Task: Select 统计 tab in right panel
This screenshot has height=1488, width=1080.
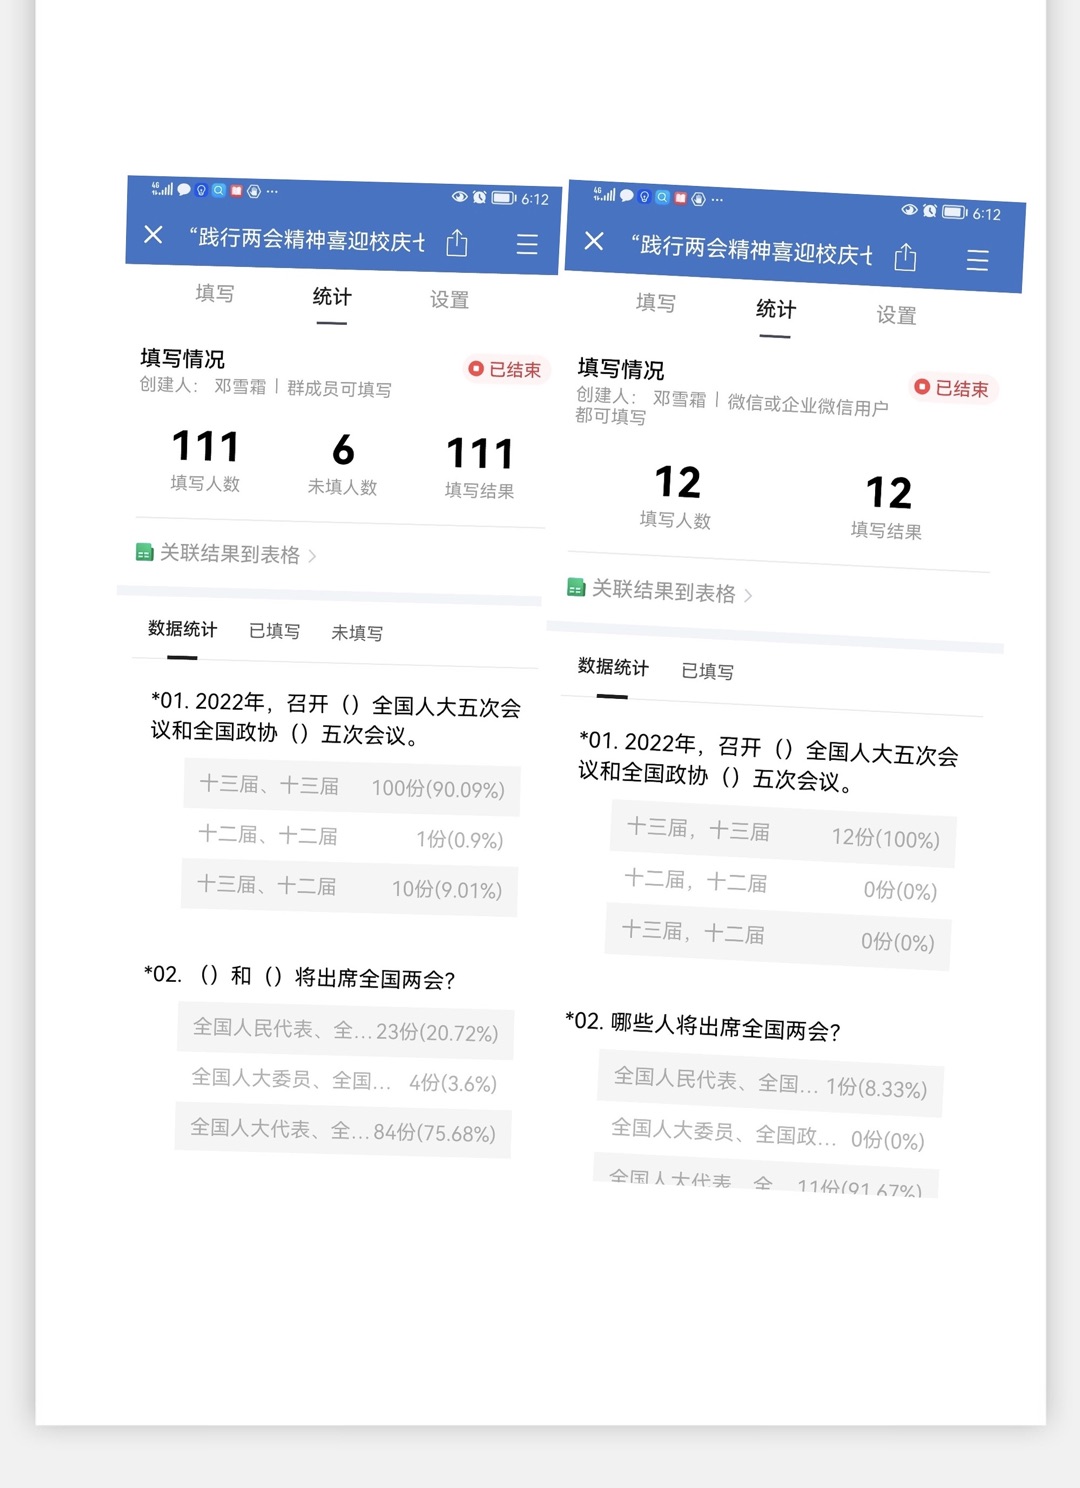Action: click(x=776, y=310)
